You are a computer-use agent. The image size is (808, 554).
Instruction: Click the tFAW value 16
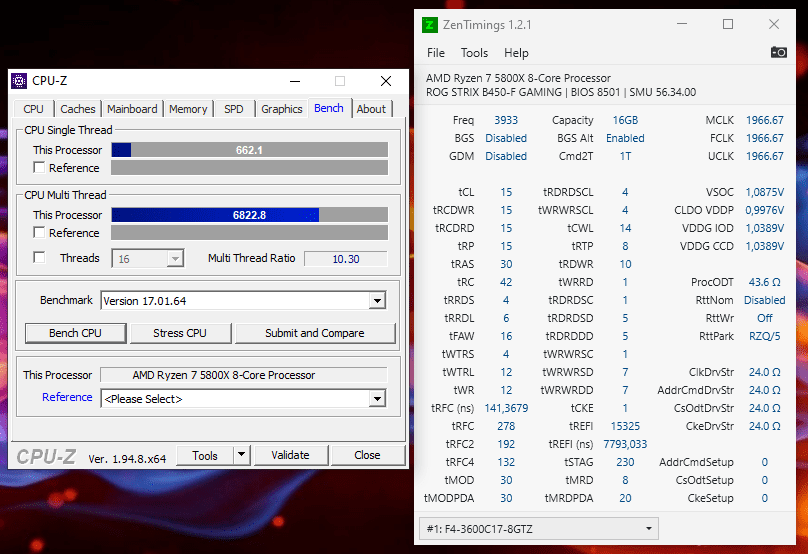point(506,336)
